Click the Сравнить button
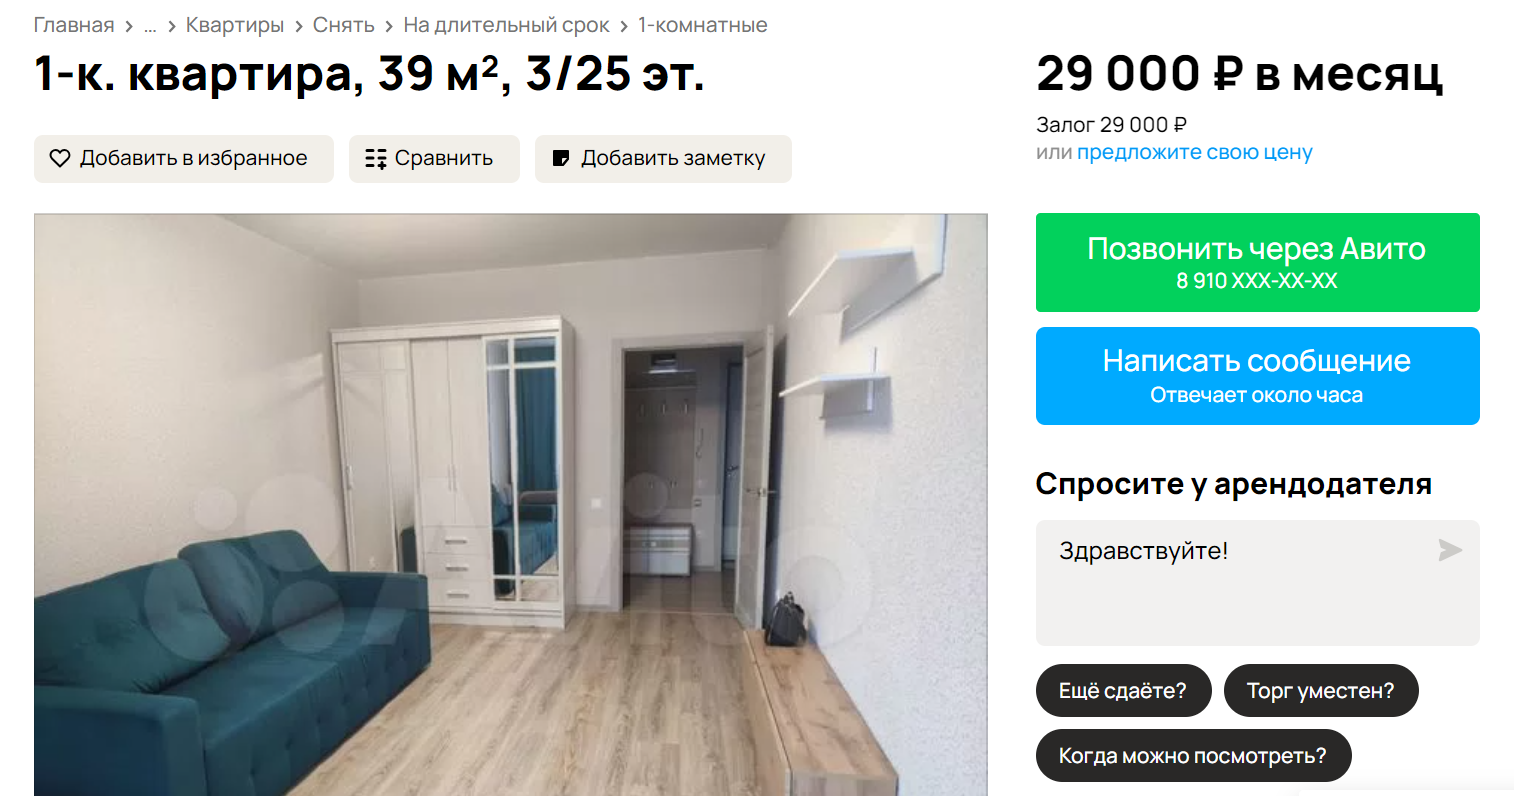The image size is (1514, 796). pyautogui.click(x=434, y=159)
